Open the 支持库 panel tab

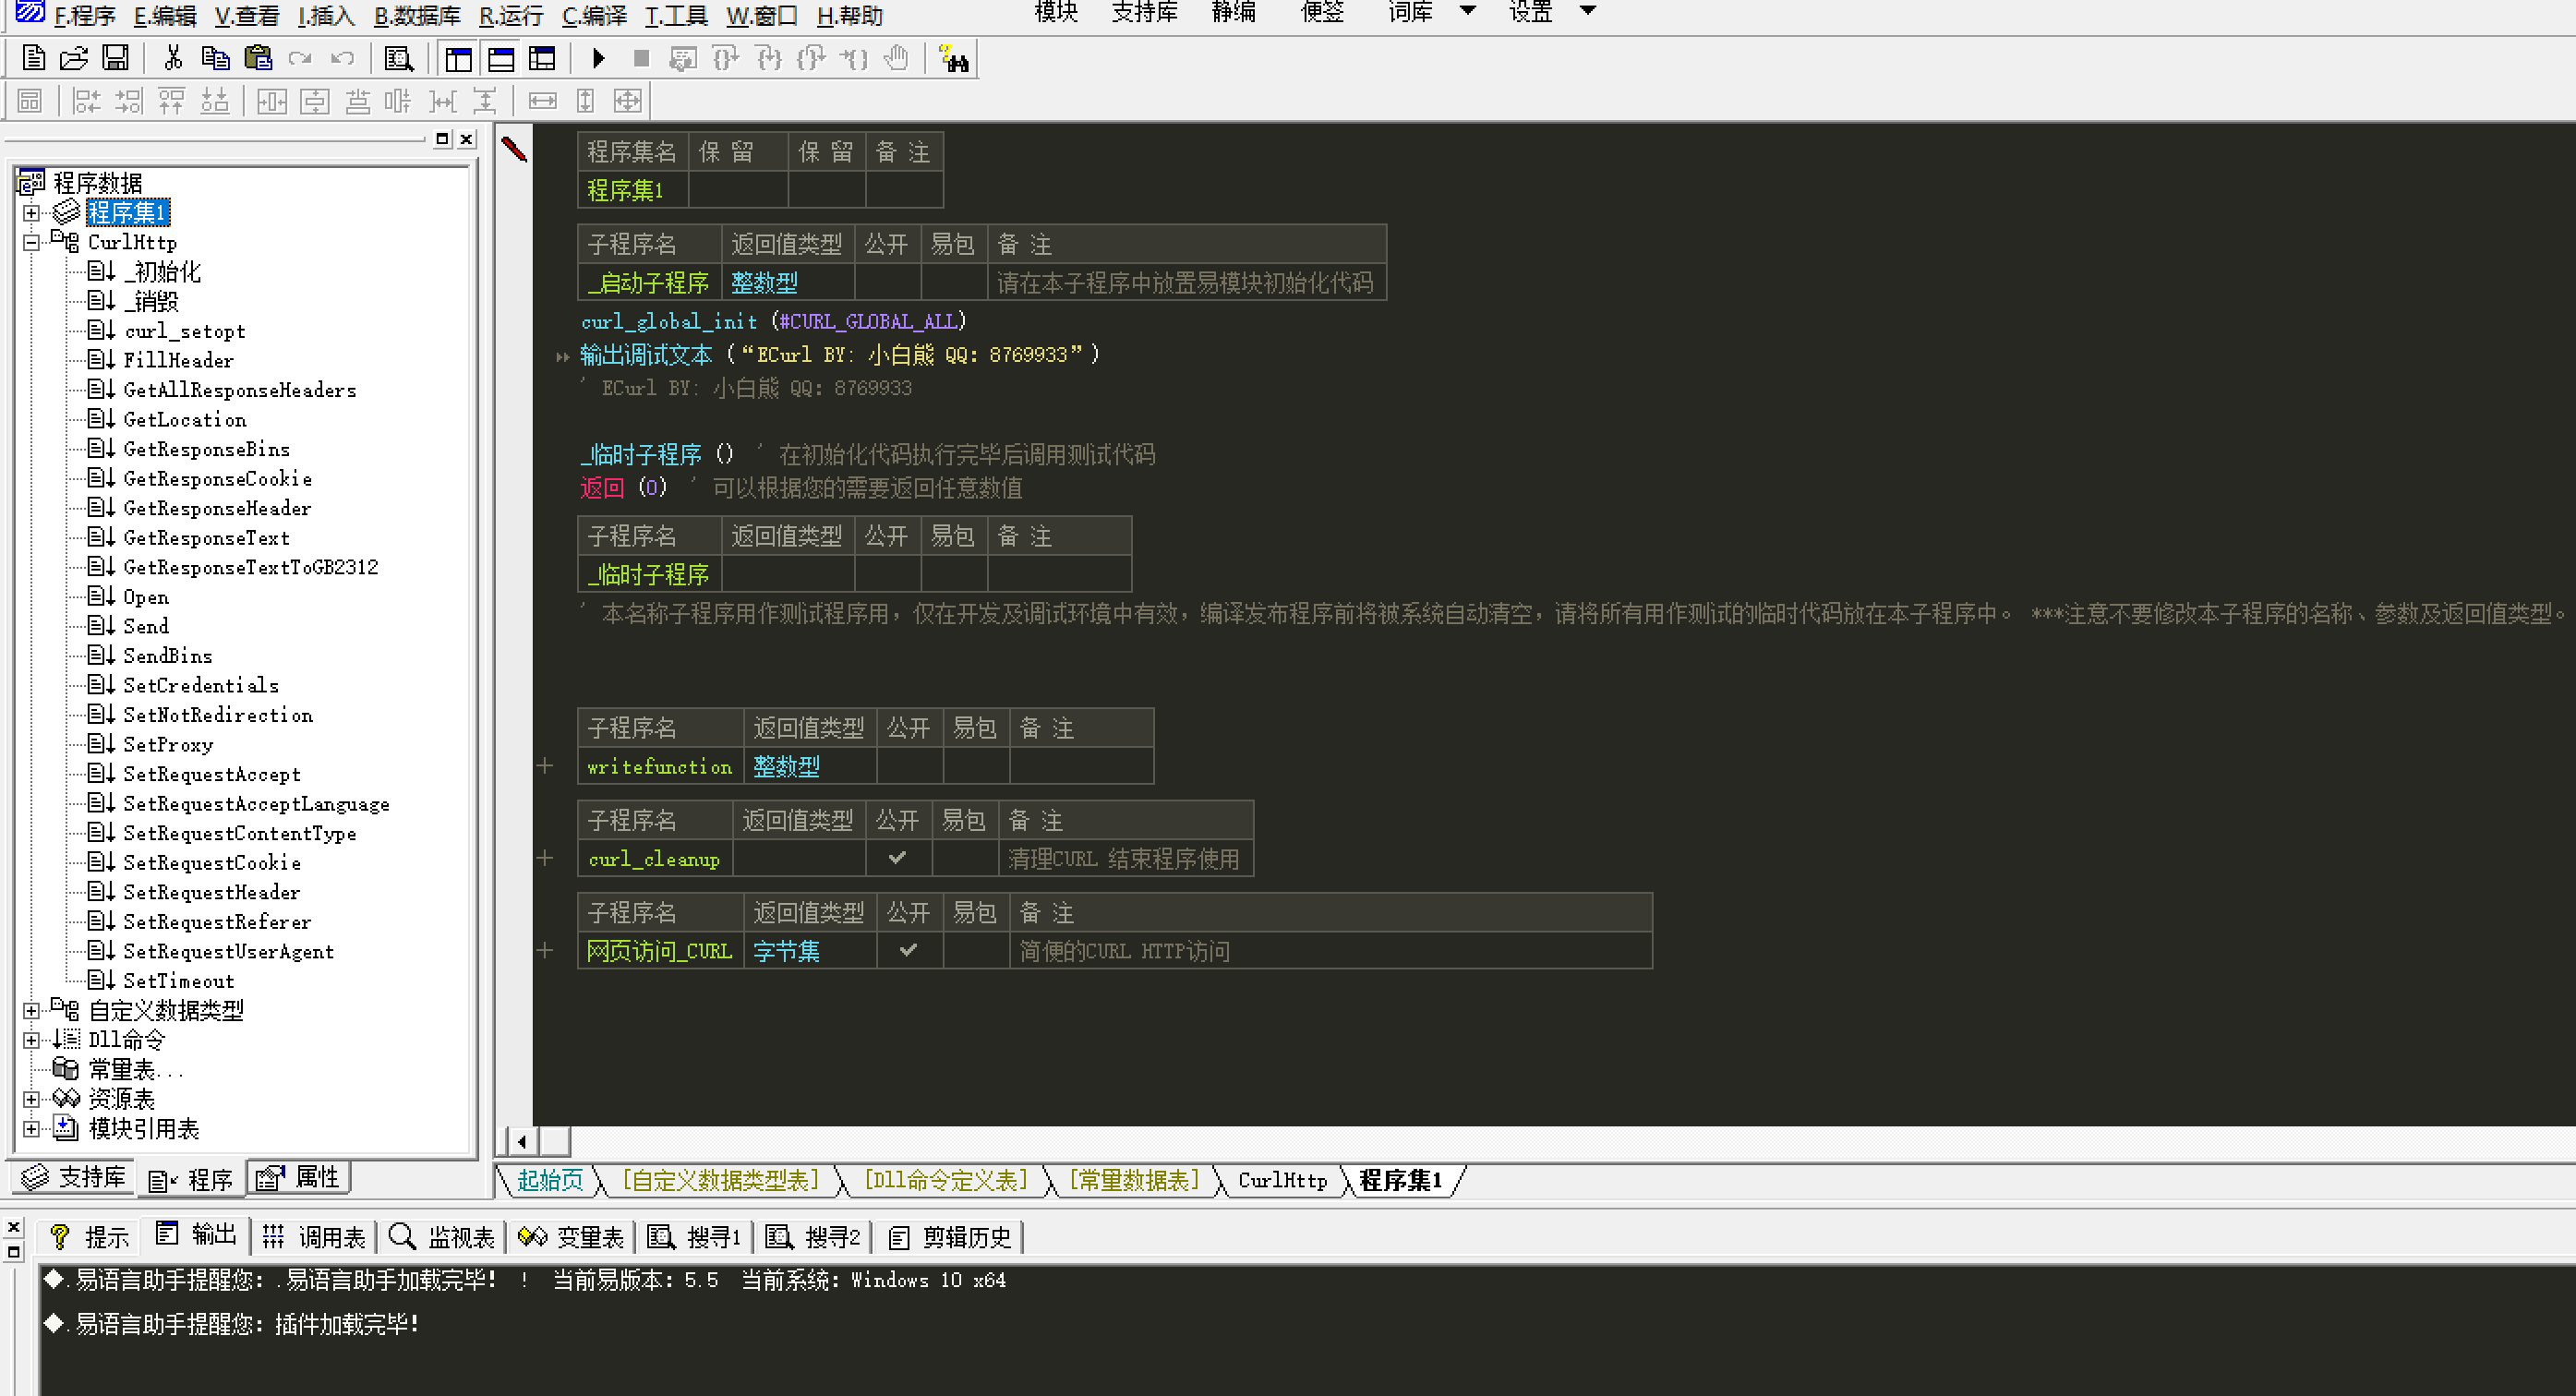(x=76, y=1178)
